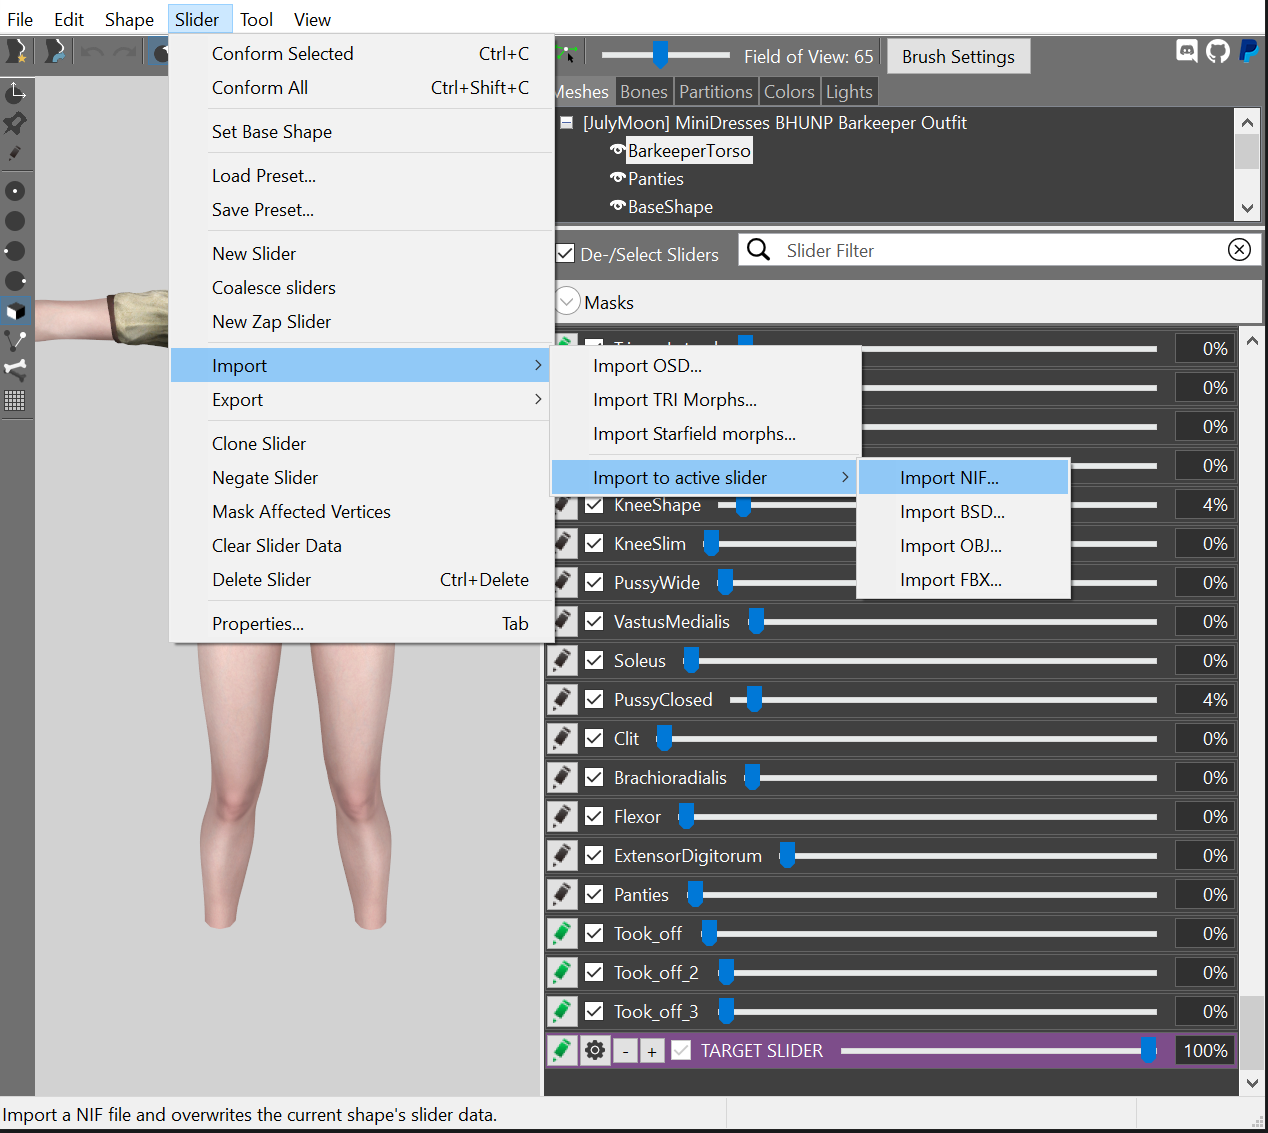Screen dimensions: 1268x1133
Task: Click the minus button beside TARGET SLIDER
Action: (626, 1051)
